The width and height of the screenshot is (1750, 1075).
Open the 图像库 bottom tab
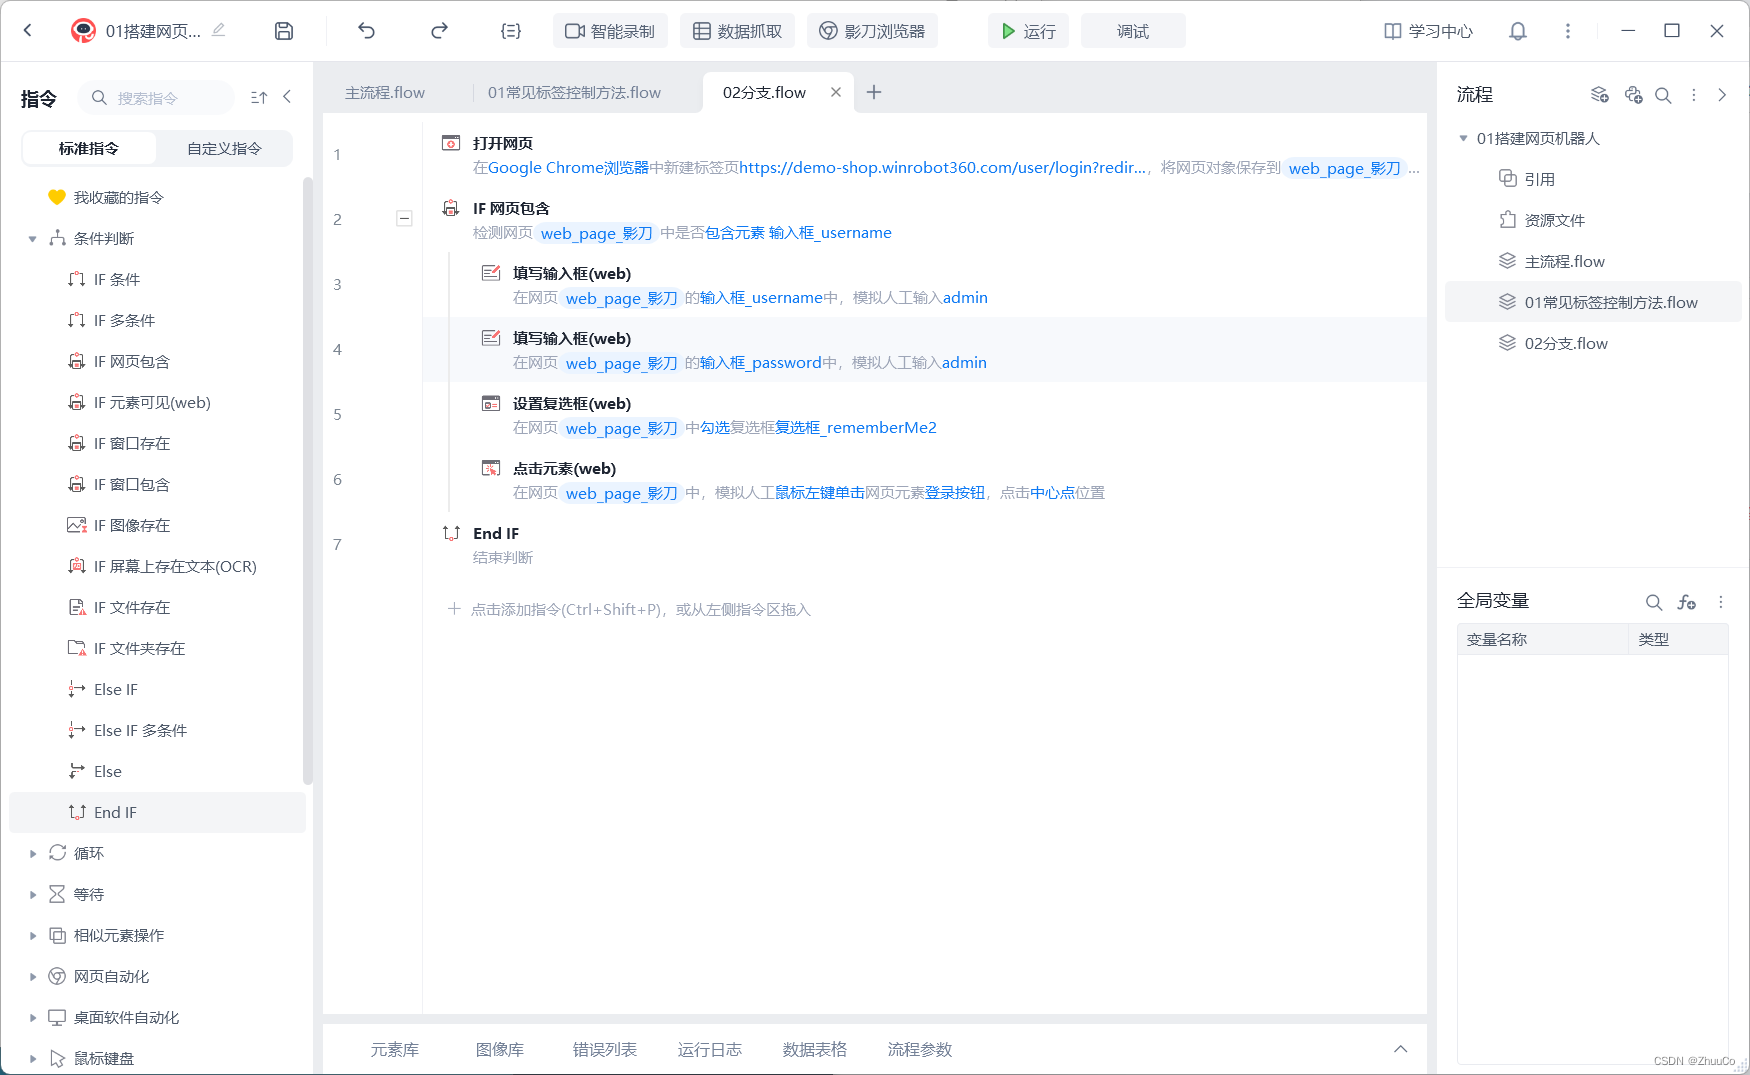(500, 1049)
